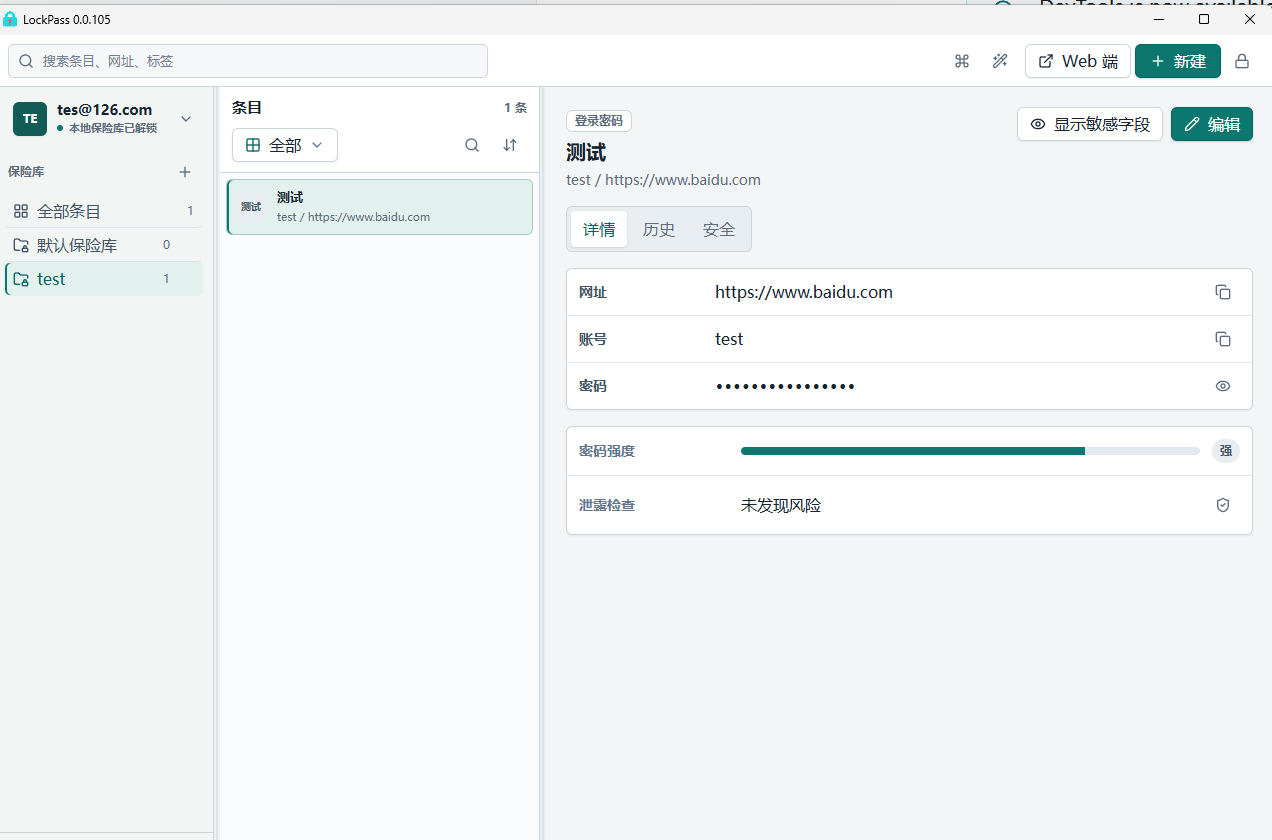Switch to the 历史 tab
This screenshot has height=840, width=1272.
coord(659,229)
